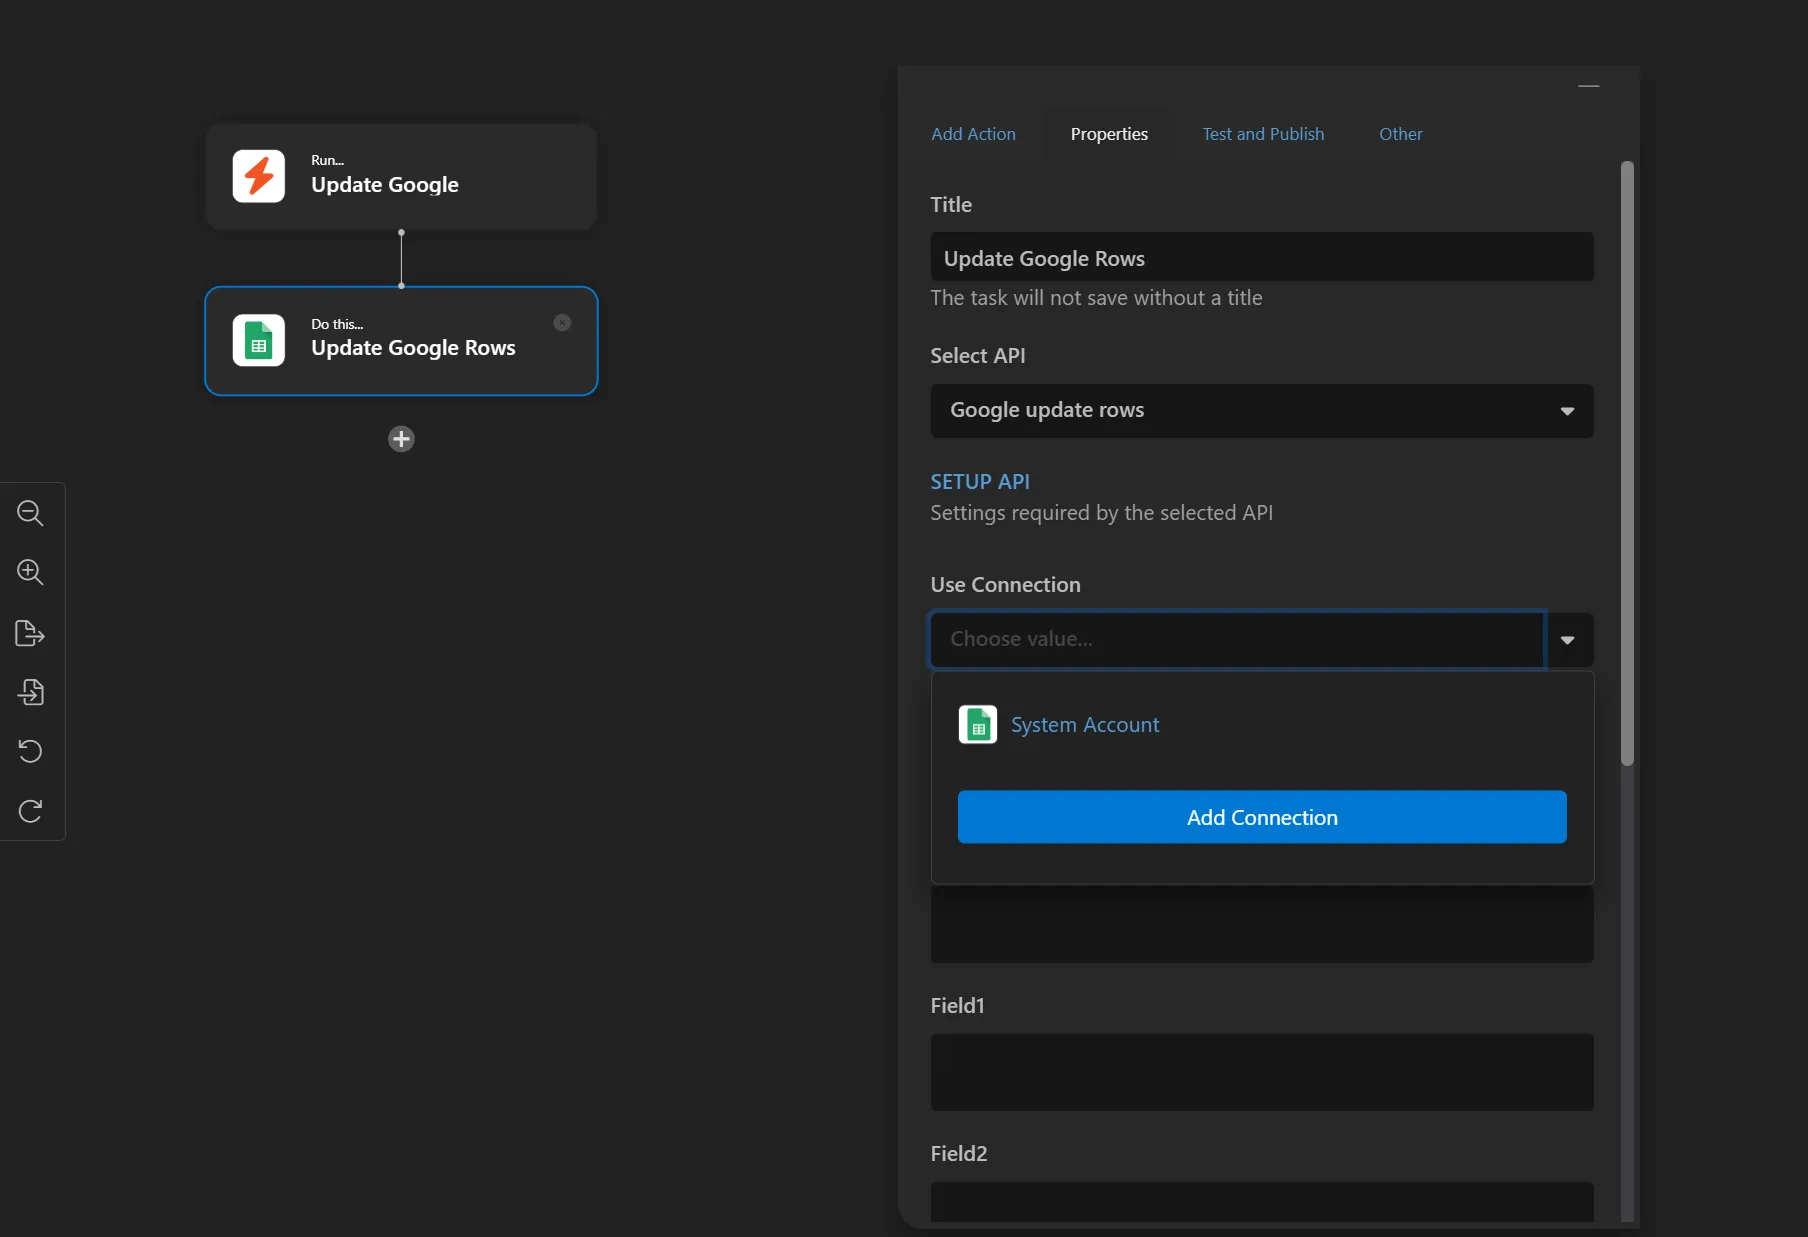This screenshot has width=1808, height=1237.
Task: Remove the Update Google Rows node
Action: tap(562, 323)
